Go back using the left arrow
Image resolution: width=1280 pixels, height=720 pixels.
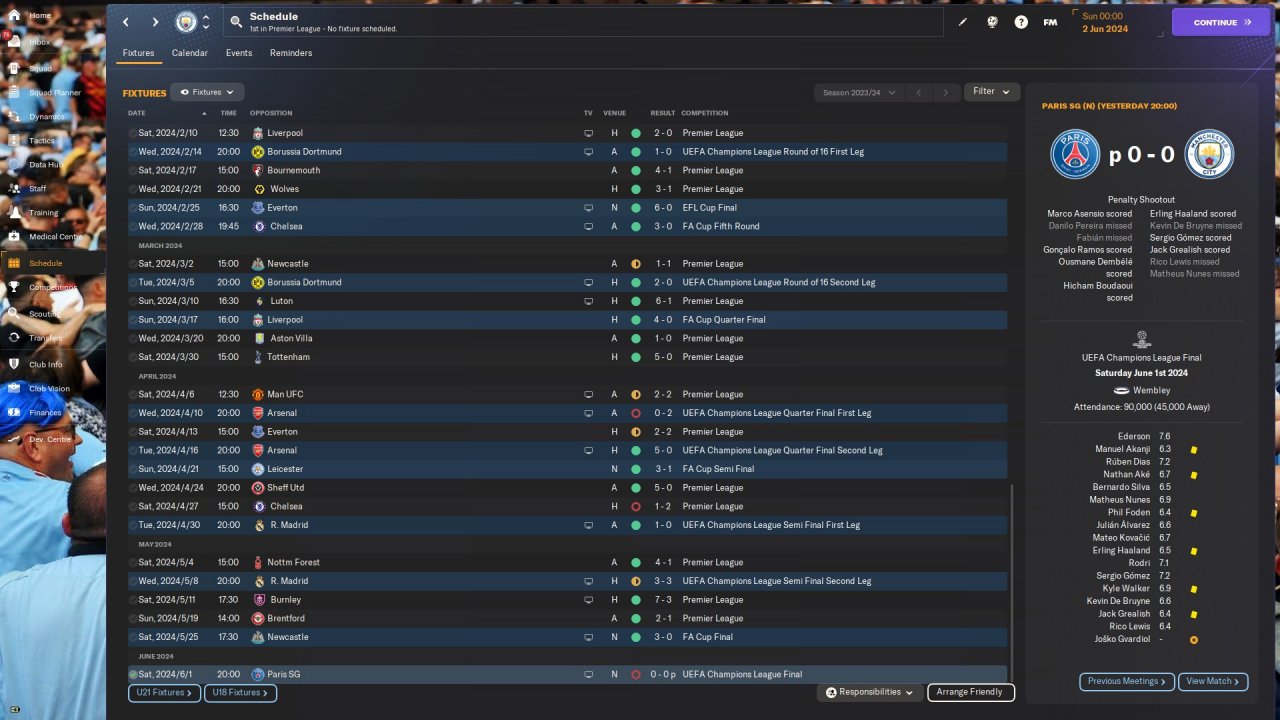tap(125, 22)
